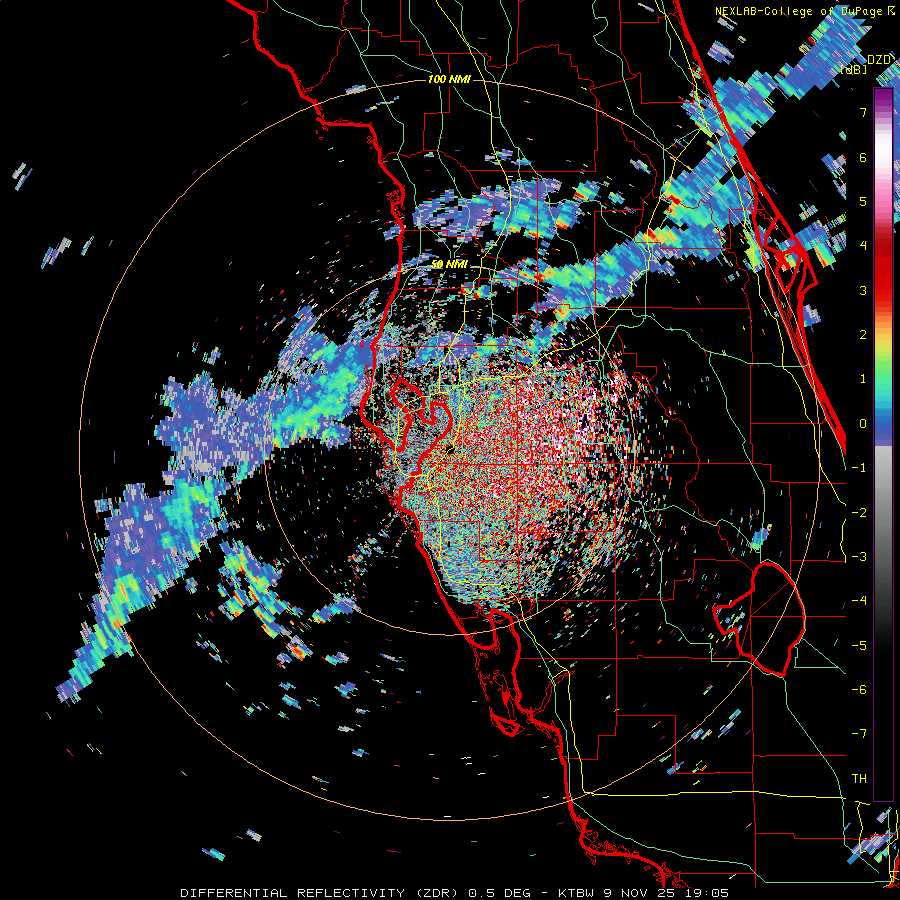The image size is (900, 900).
Task: Click the "-4" value on color scale
Action: tap(859, 601)
